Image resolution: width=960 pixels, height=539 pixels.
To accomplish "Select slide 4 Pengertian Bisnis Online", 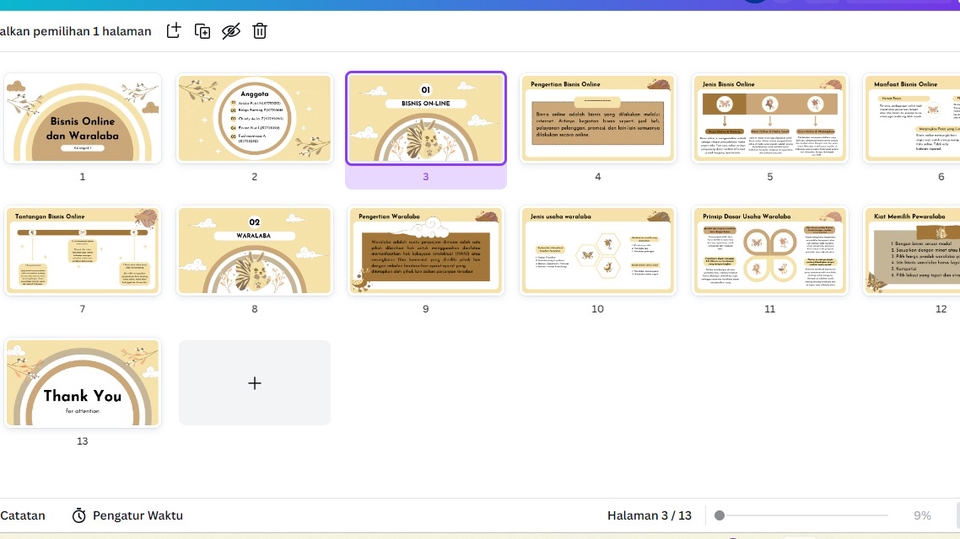I will click(598, 118).
